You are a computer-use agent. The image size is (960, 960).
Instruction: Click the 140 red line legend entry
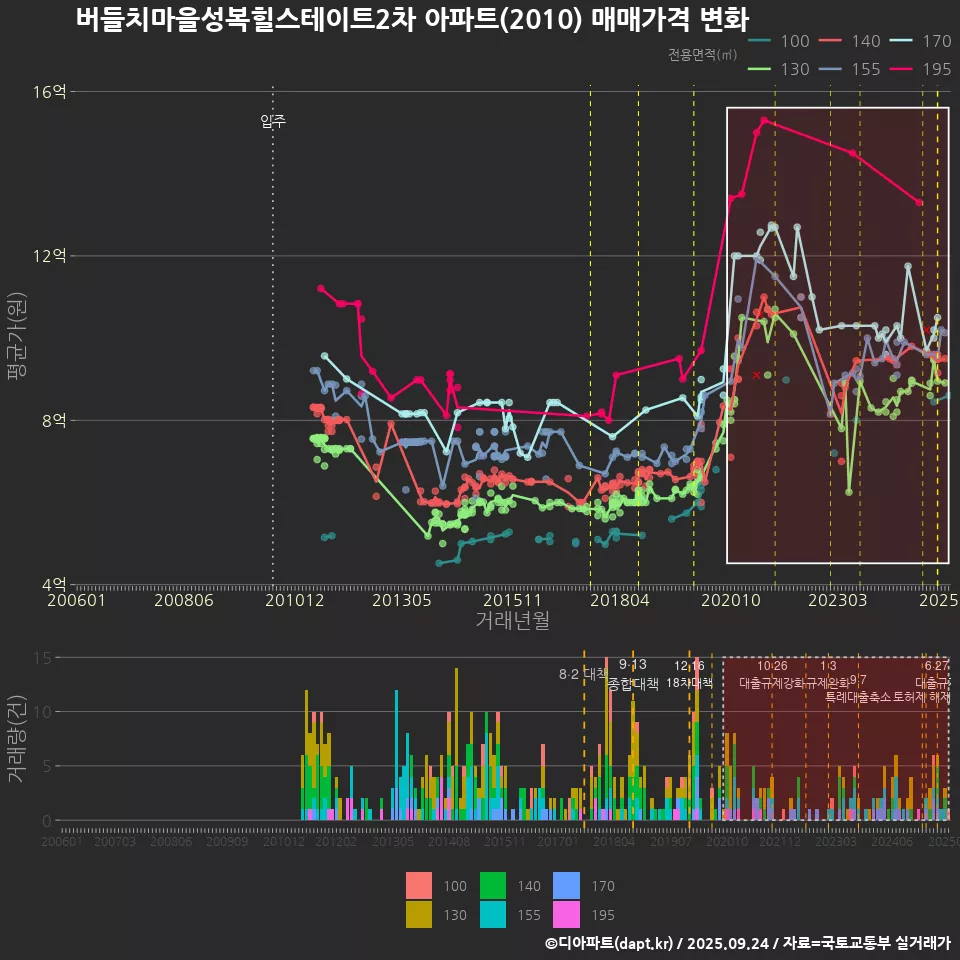pos(852,41)
